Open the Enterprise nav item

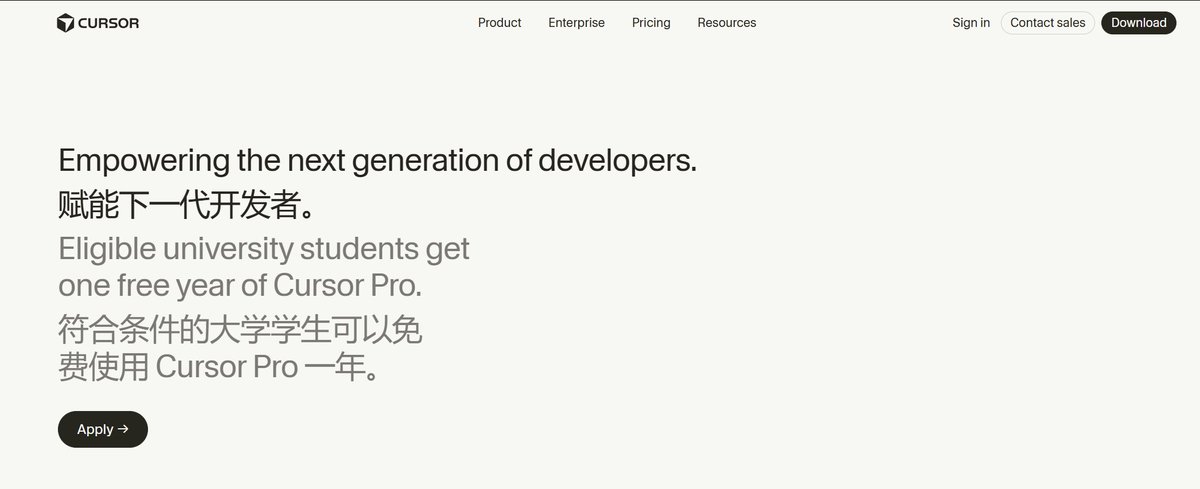tap(576, 23)
